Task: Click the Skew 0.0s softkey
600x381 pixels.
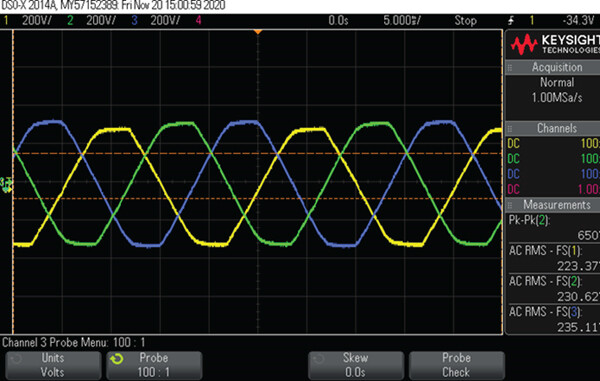Action: pyautogui.click(x=355, y=365)
